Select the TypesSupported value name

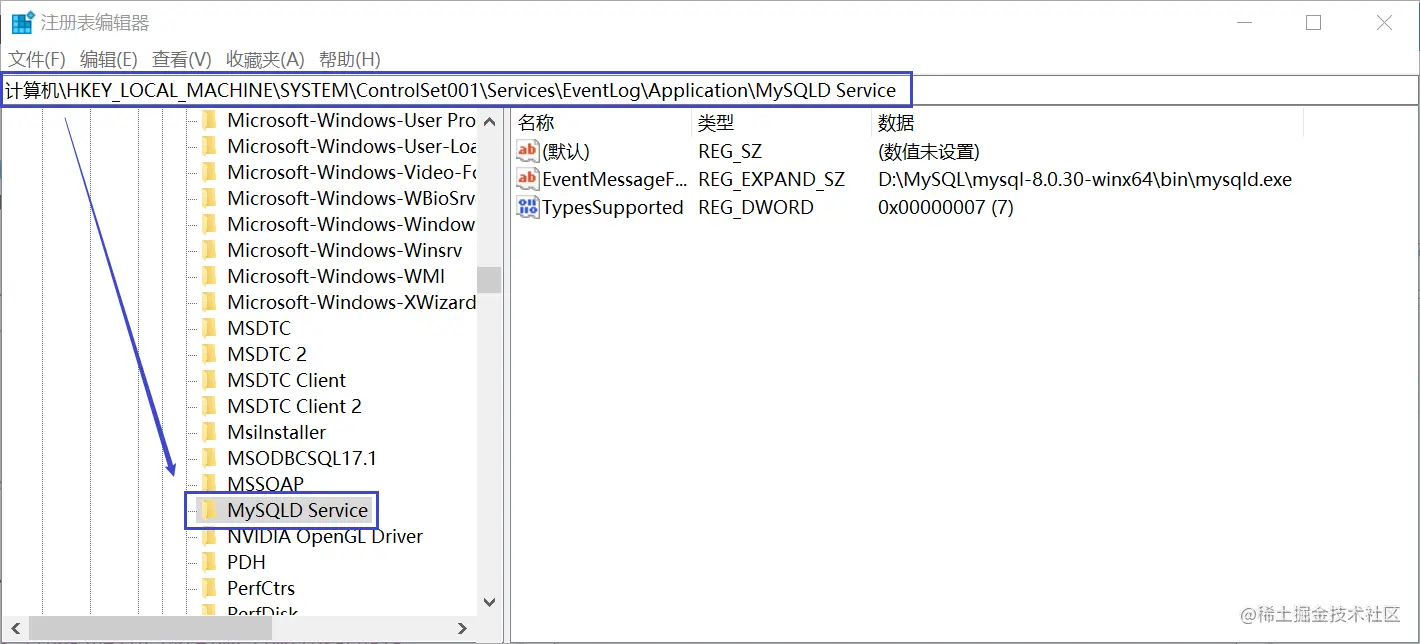click(x=613, y=207)
